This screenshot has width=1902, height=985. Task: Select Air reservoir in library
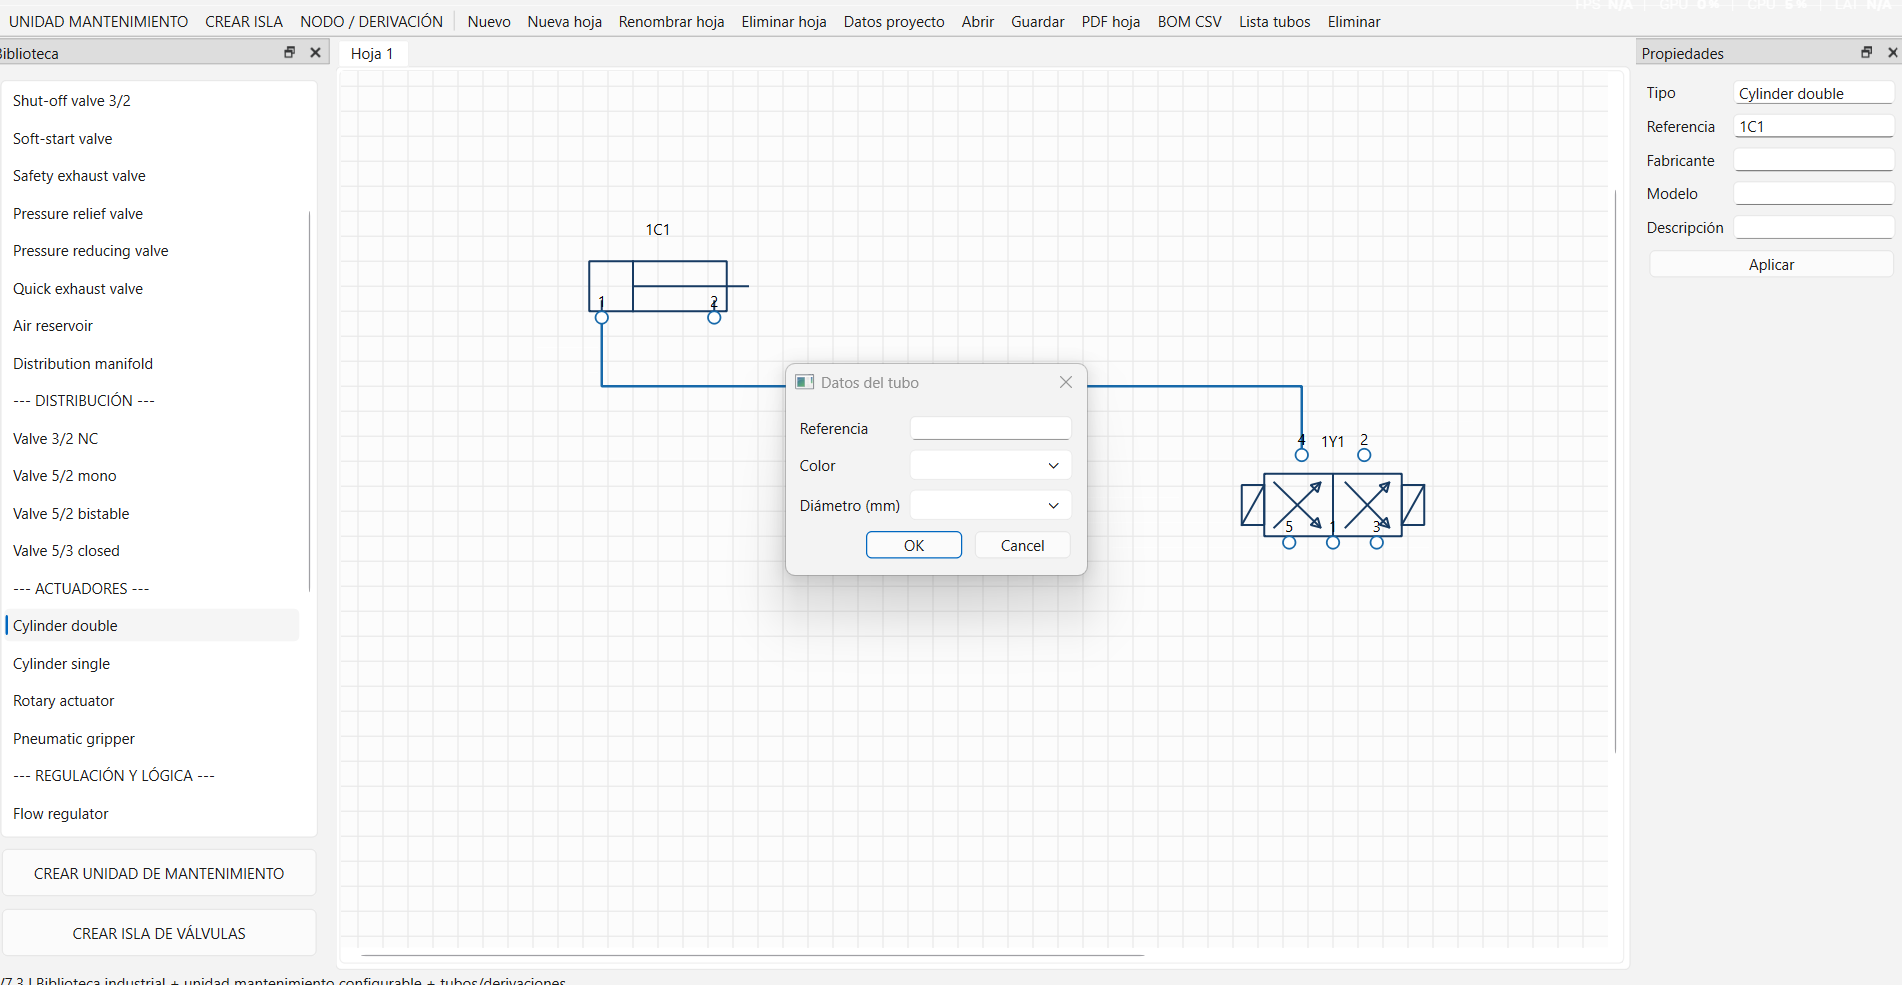152,326
